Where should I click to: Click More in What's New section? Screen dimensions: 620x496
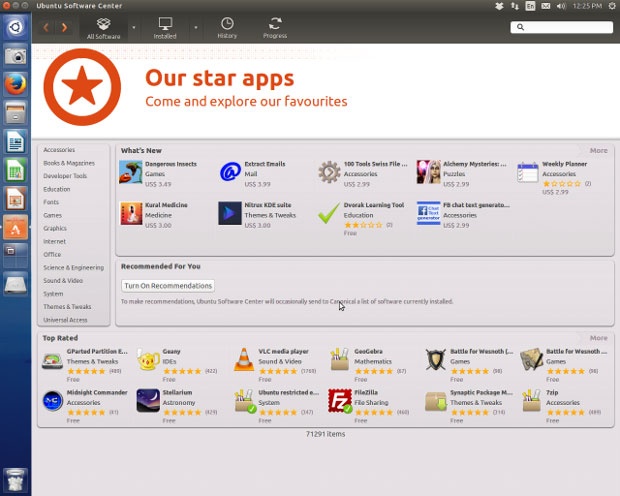[598, 151]
